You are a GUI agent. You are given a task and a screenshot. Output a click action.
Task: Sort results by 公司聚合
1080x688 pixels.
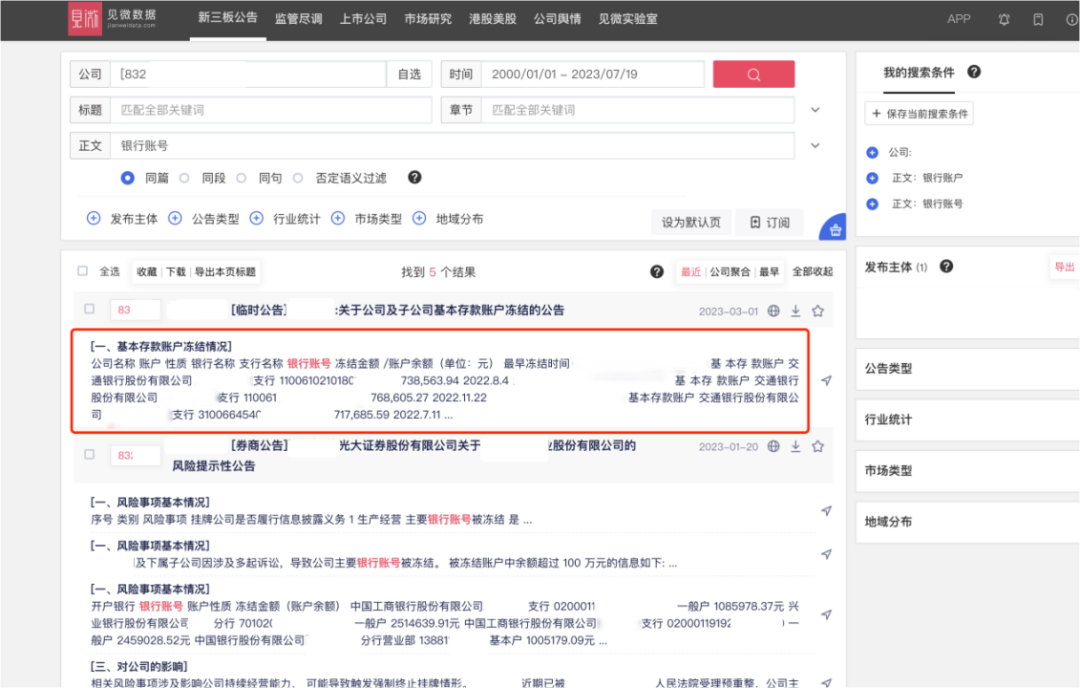click(729, 271)
